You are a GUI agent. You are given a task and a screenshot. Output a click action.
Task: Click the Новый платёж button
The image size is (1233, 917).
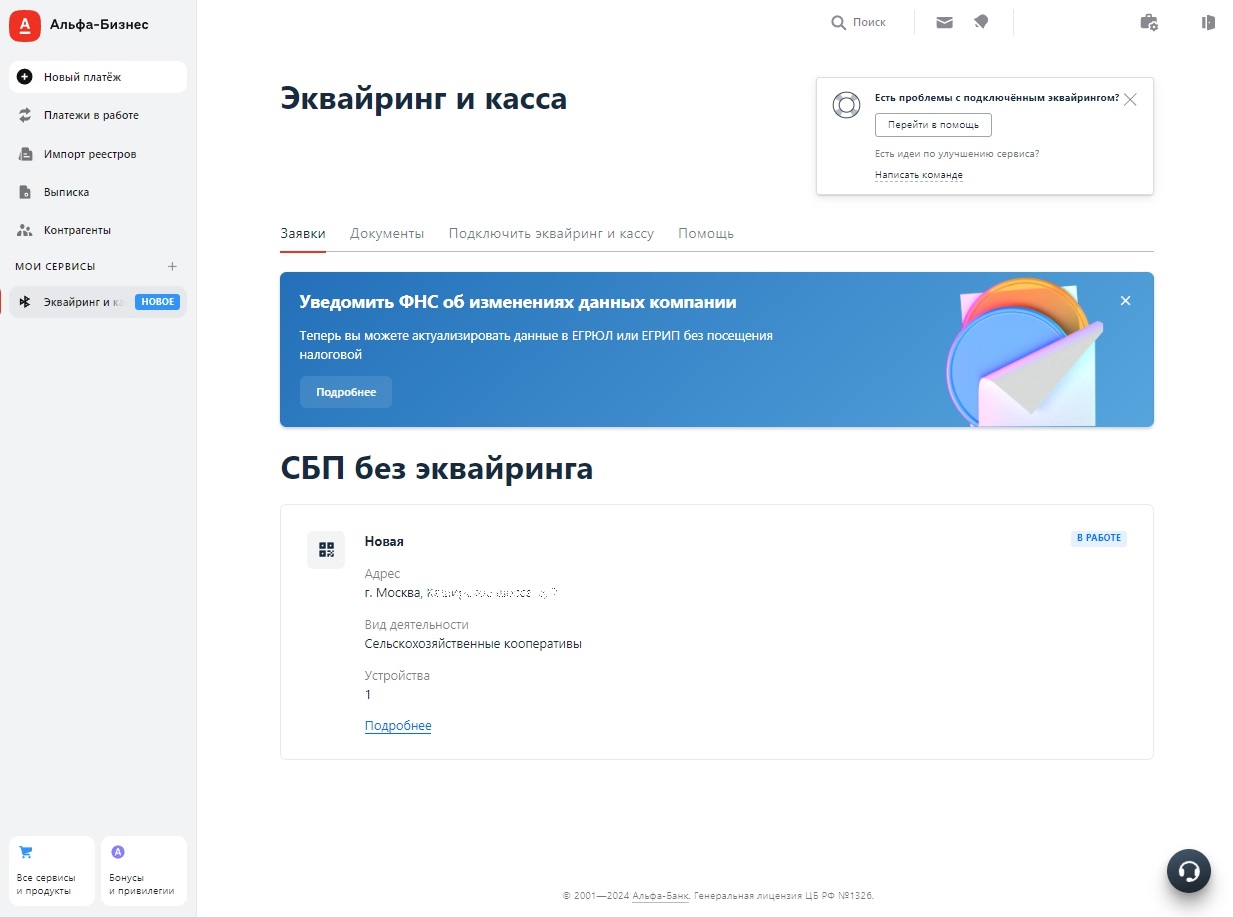pos(98,77)
